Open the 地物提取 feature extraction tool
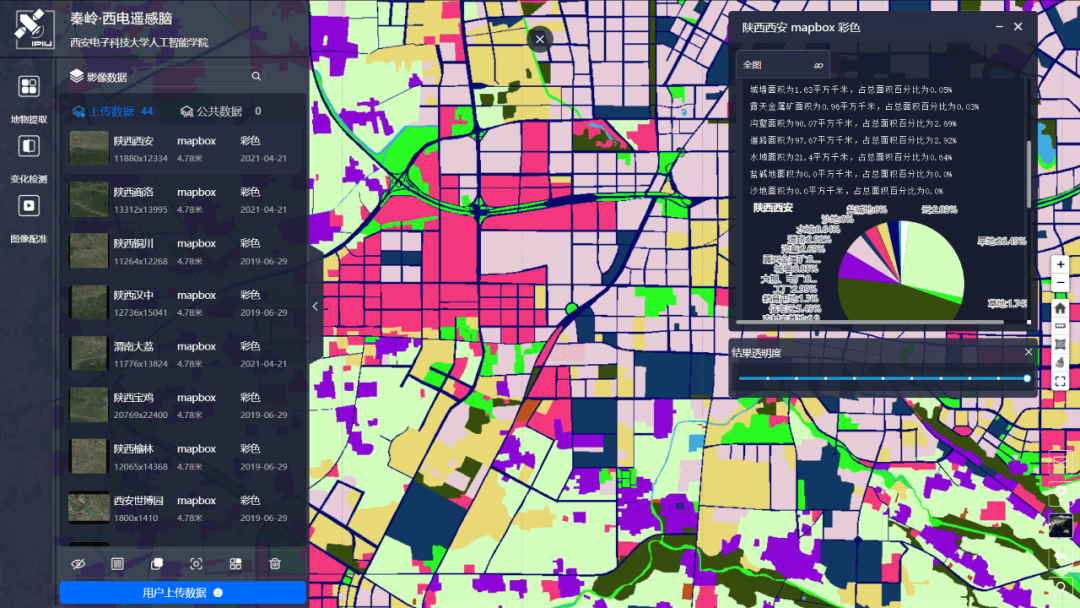1080x608 pixels. click(29, 87)
